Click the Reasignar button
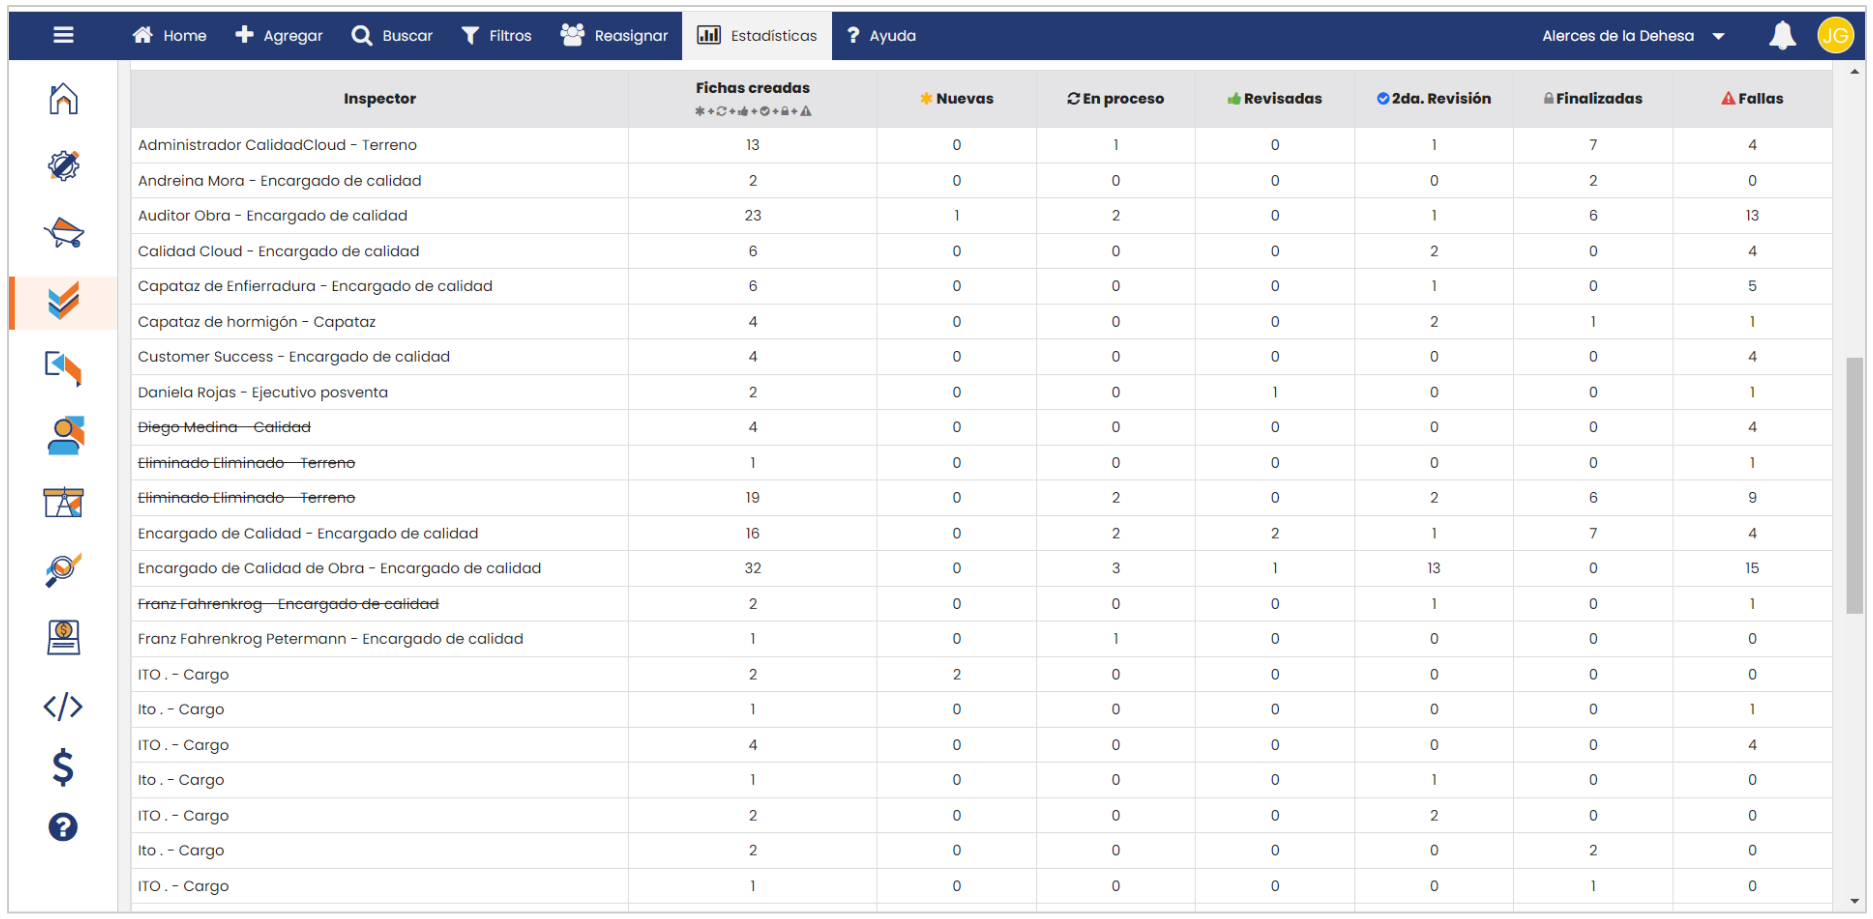The height and width of the screenshot is (919, 1873). [x=614, y=36]
